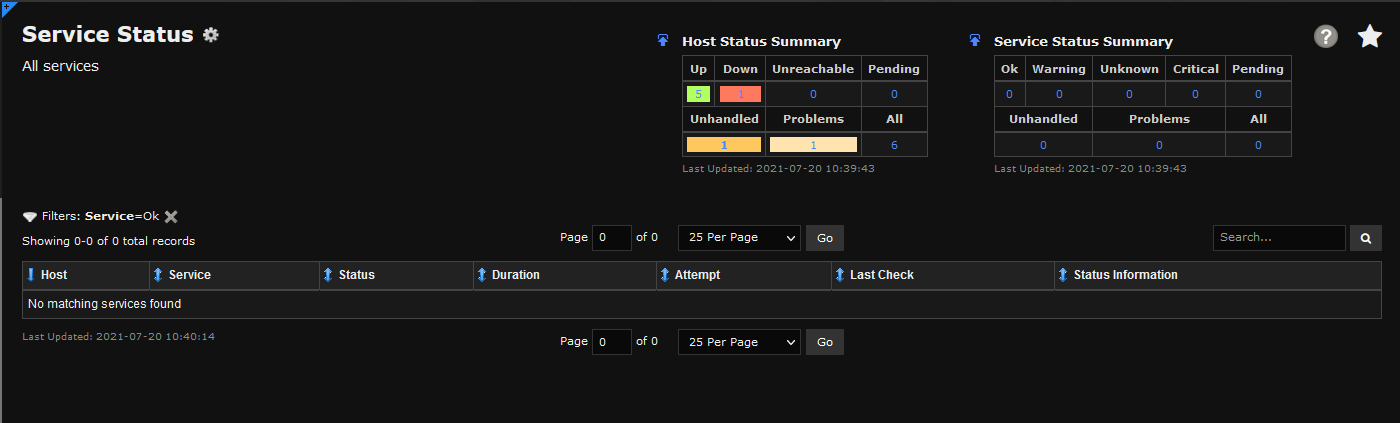The height and width of the screenshot is (423, 1400).
Task: Sort by Service column
Action: 189,275
